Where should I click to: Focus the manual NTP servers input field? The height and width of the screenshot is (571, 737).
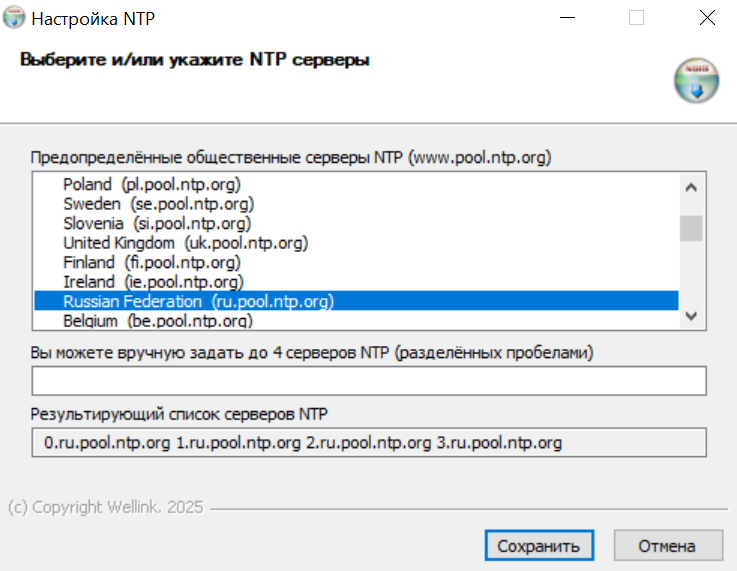369,381
